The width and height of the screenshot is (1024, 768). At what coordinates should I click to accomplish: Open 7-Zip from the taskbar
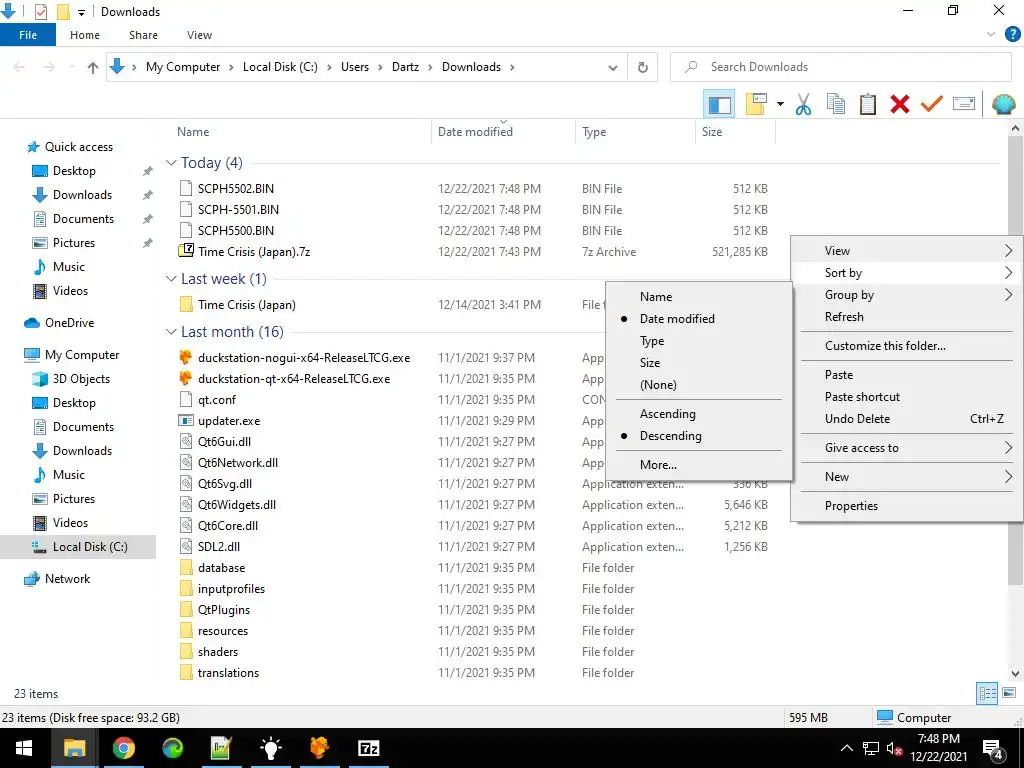coord(368,748)
